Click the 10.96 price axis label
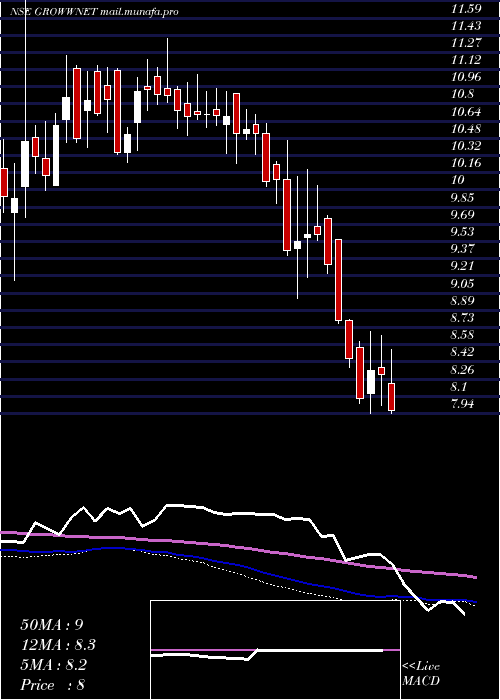Viewport: 500px width, 700px height. click(466, 77)
